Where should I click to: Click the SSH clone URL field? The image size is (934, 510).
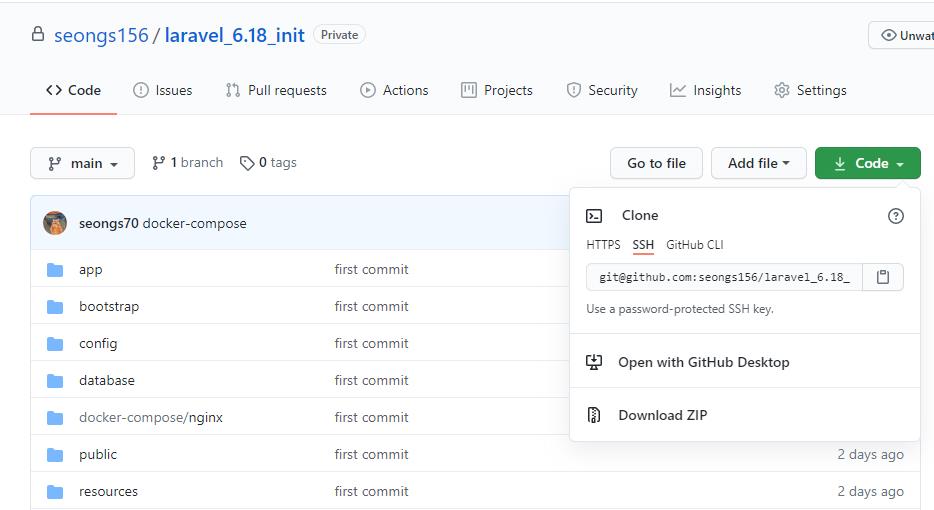click(x=724, y=277)
